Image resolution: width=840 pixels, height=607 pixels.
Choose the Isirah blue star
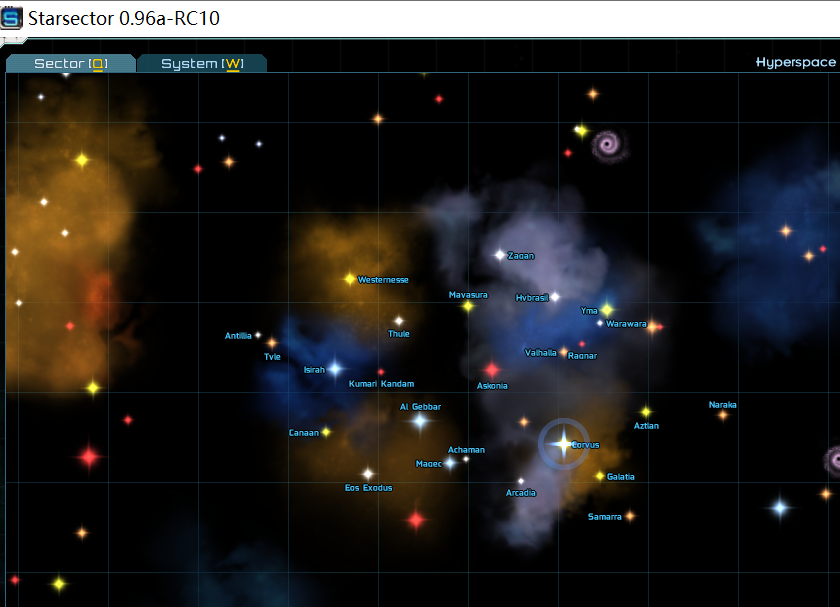335,369
